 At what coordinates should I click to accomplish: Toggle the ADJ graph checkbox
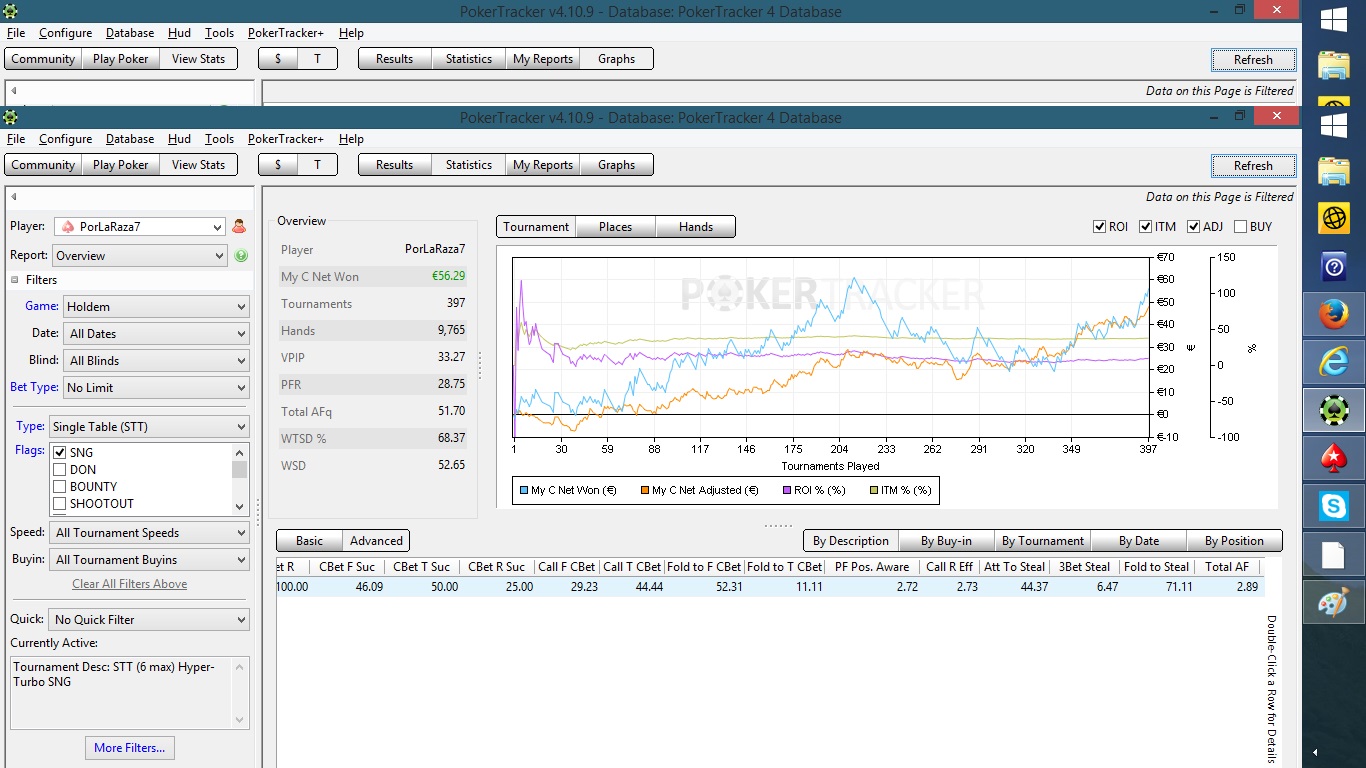click(x=1194, y=227)
